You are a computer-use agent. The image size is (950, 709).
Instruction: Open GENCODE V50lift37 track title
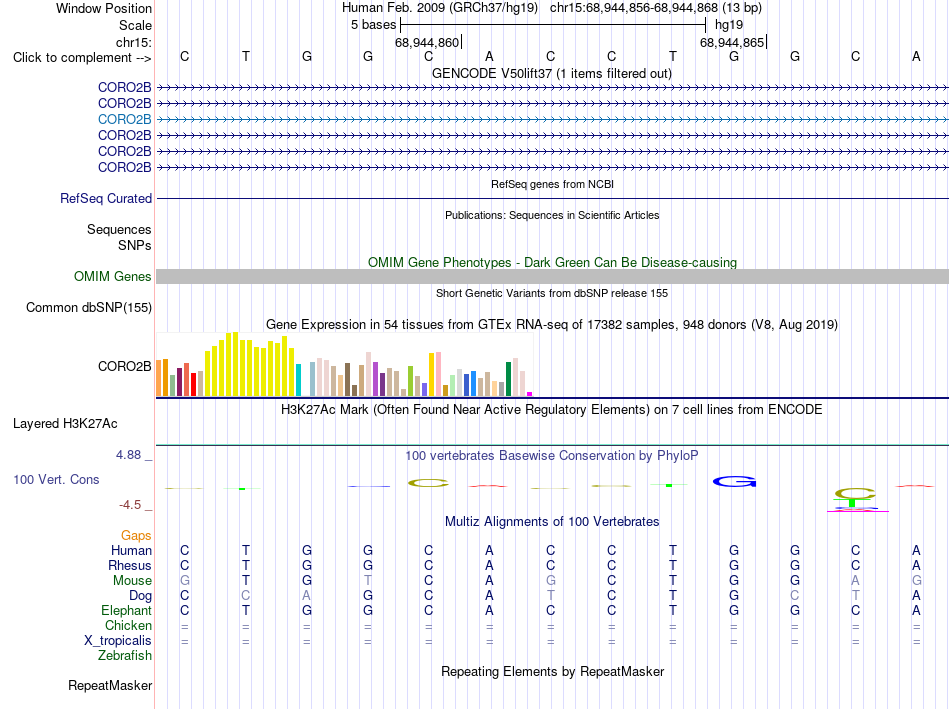click(551, 73)
